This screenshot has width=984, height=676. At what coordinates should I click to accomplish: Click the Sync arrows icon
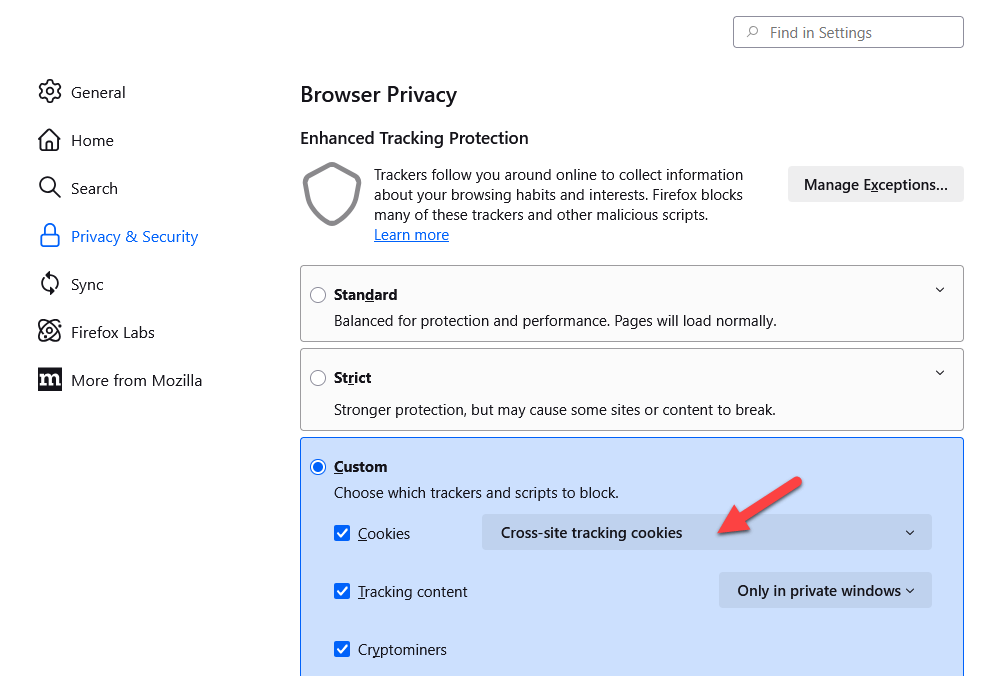(x=50, y=284)
